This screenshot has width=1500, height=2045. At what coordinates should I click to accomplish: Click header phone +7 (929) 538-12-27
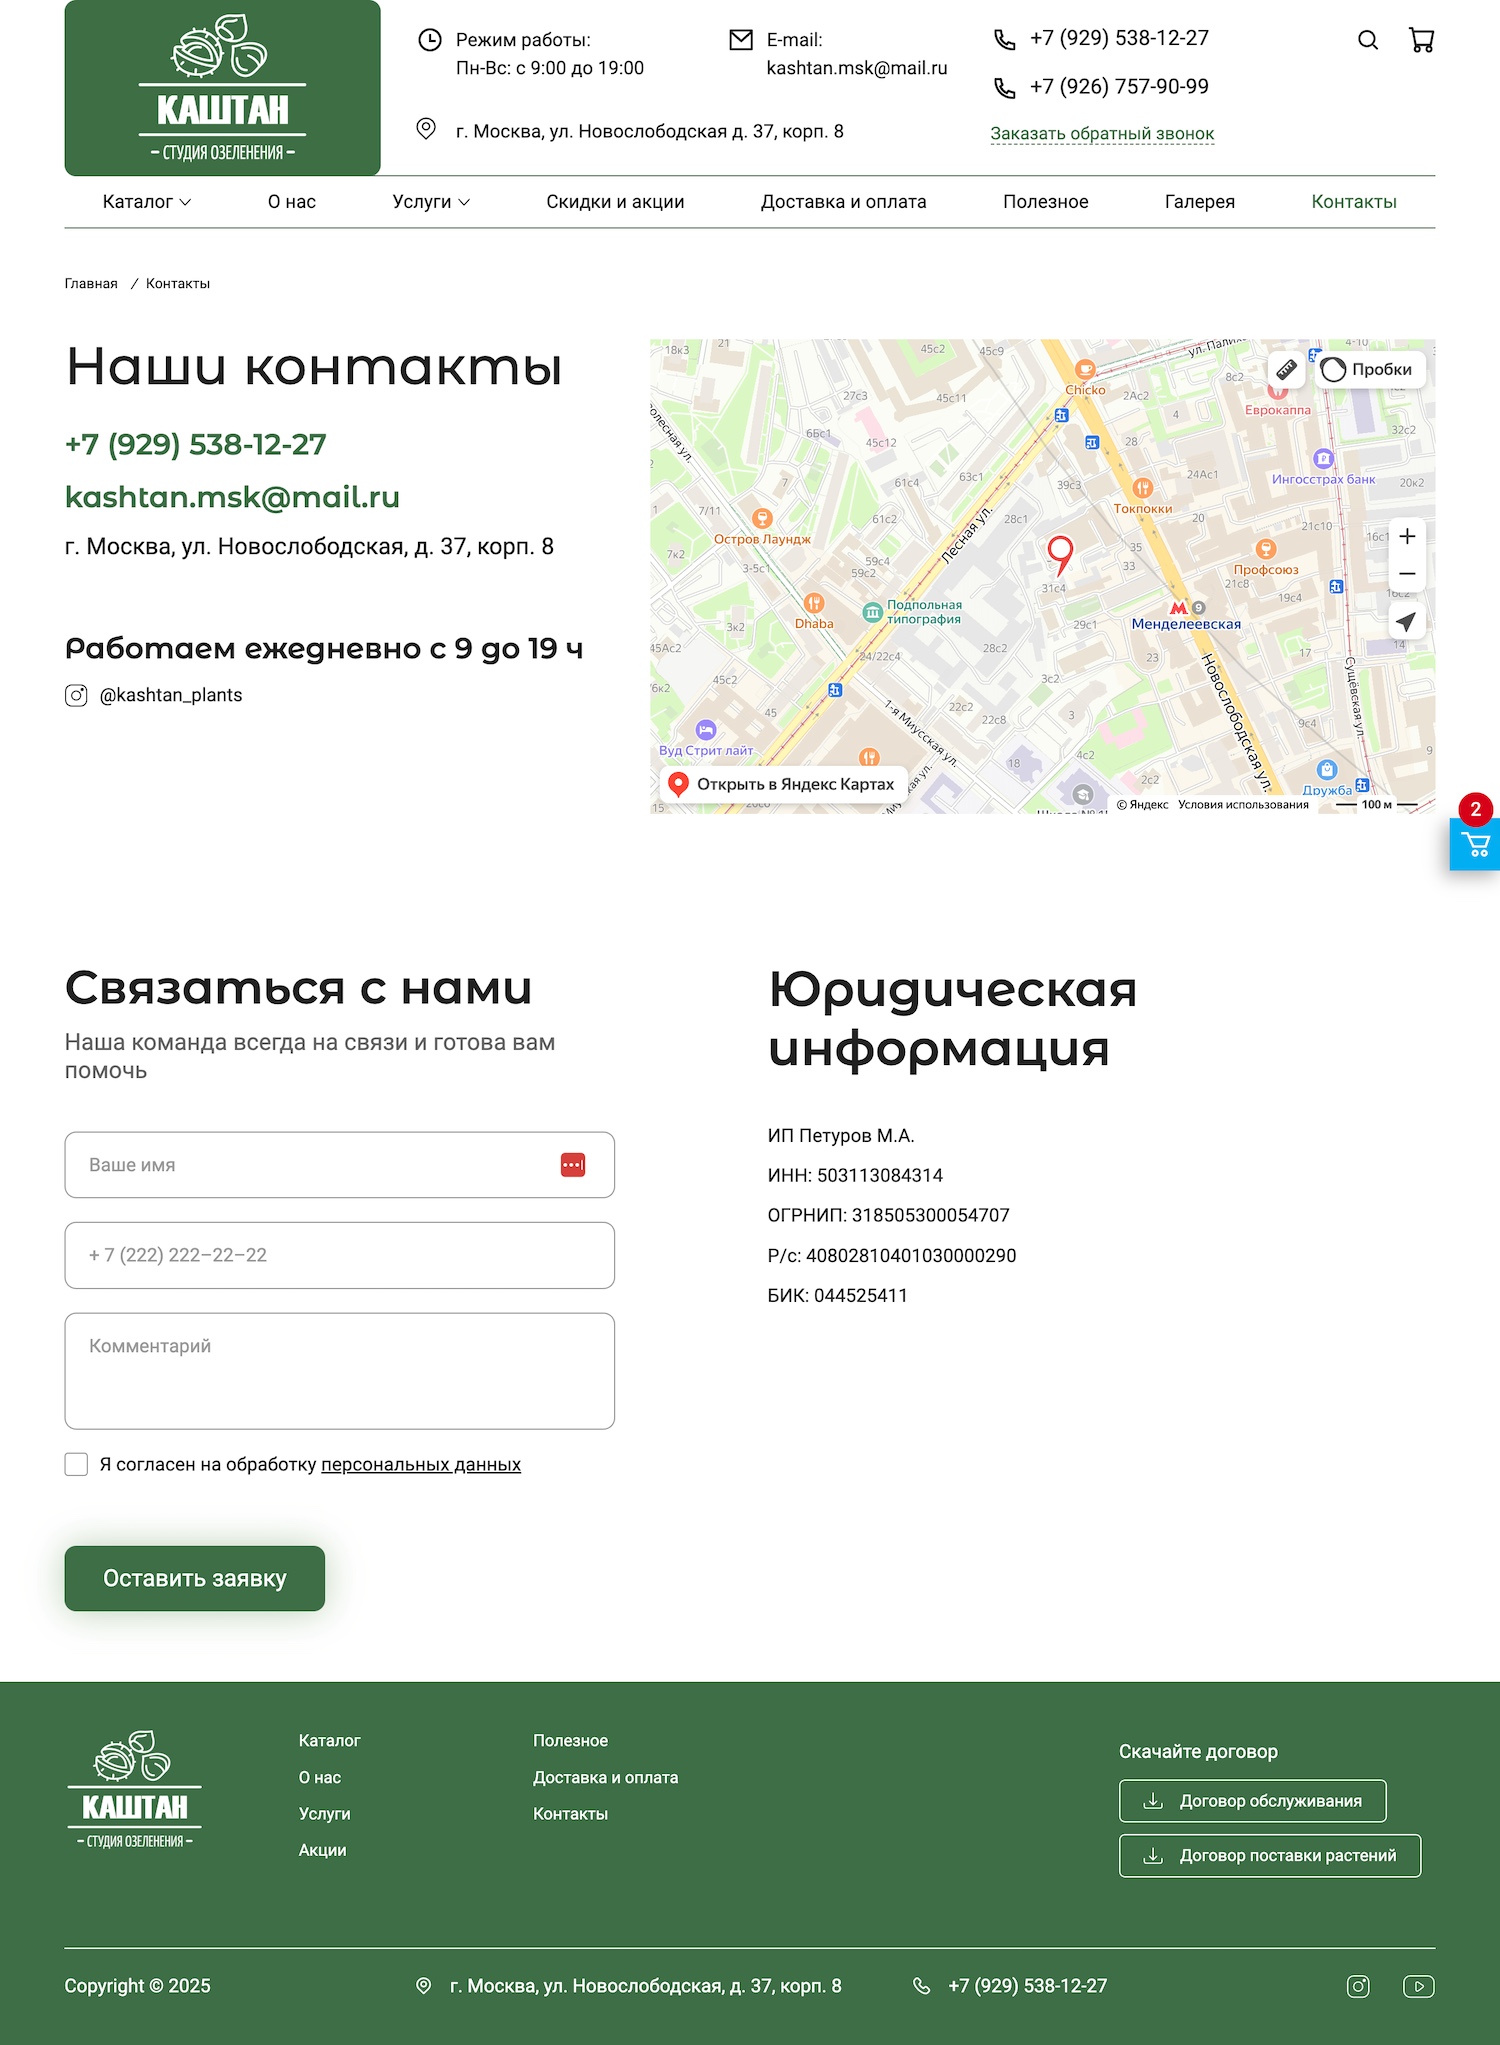point(1119,38)
